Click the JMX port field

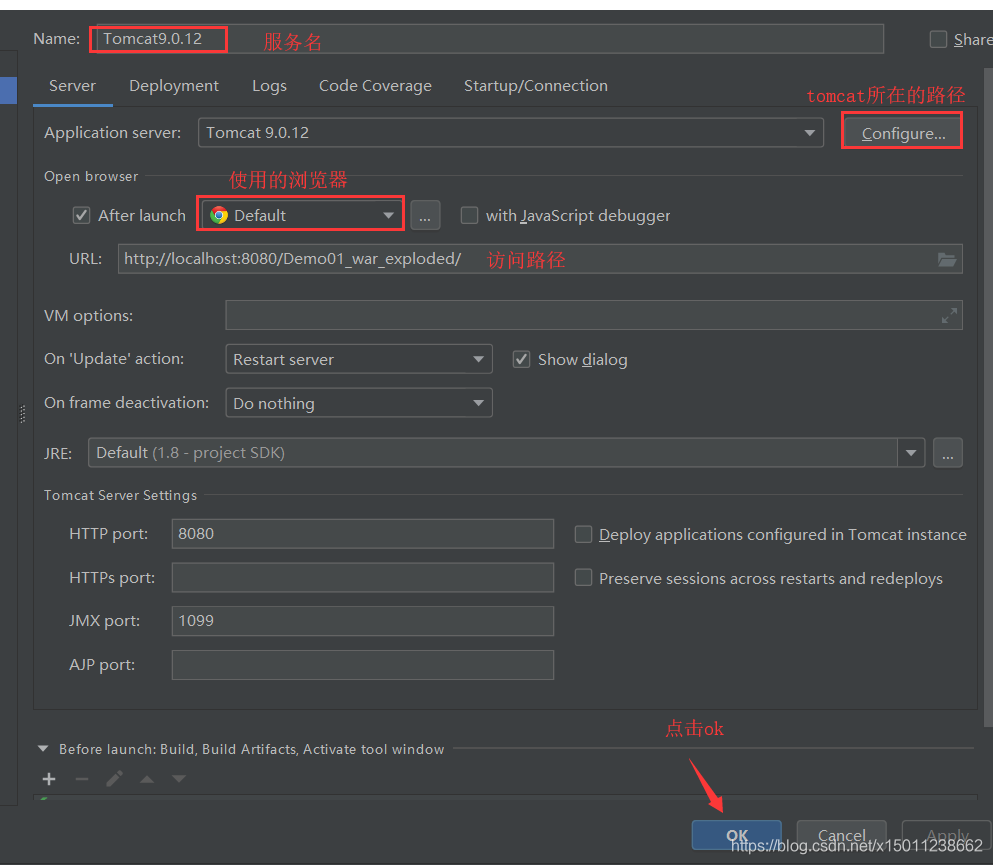[x=363, y=621]
